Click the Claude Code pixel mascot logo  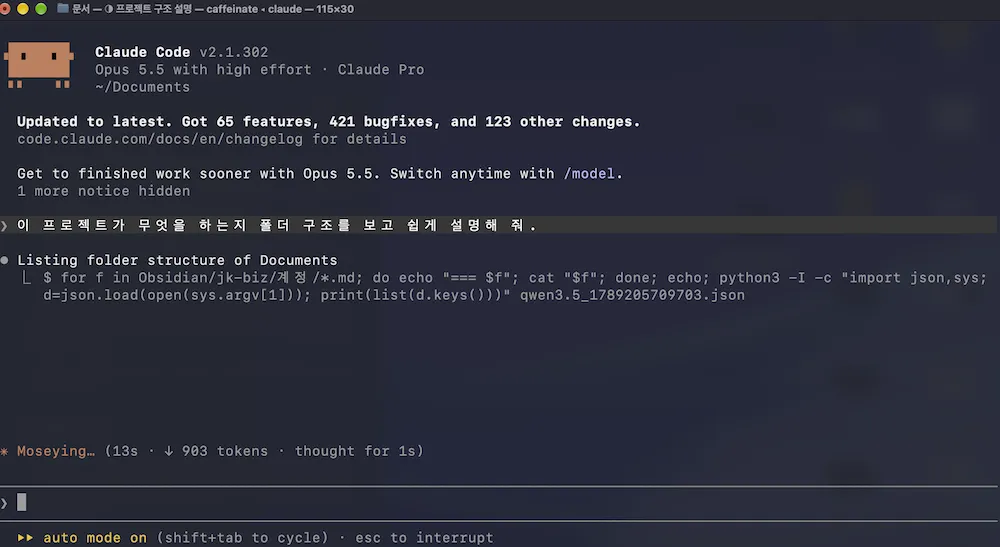click(x=39, y=64)
